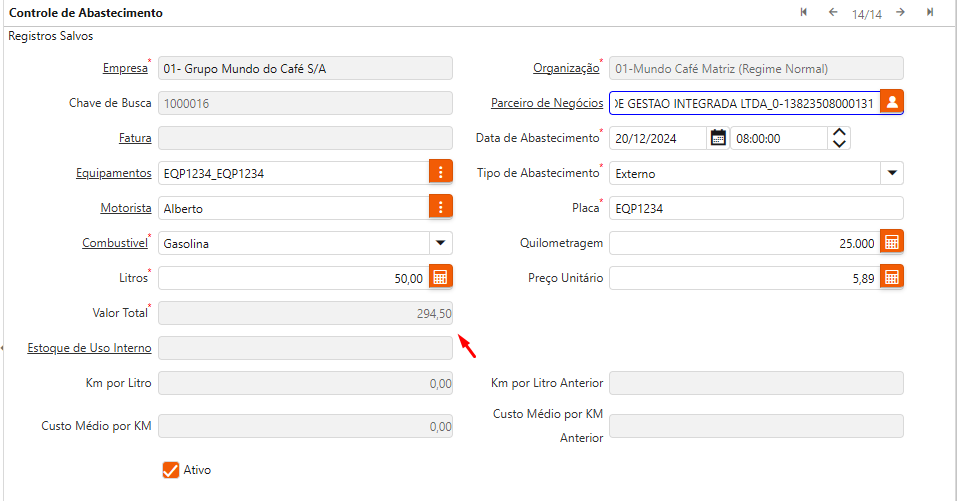Follow Estoque de Uso Interno link
Image resolution: width=957 pixels, height=501 pixels.
point(89,348)
